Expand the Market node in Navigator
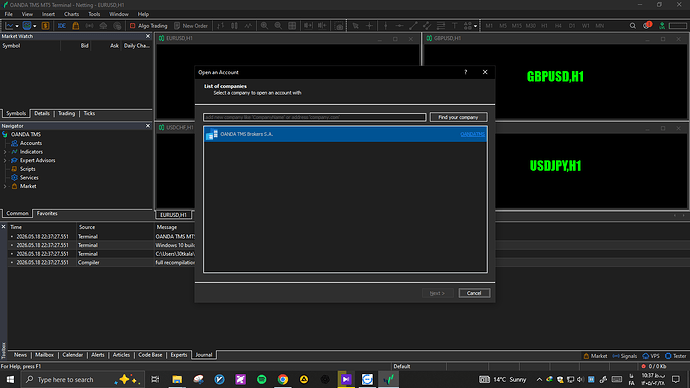Image resolution: width=690 pixels, height=388 pixels. pyautogui.click(x=5, y=187)
